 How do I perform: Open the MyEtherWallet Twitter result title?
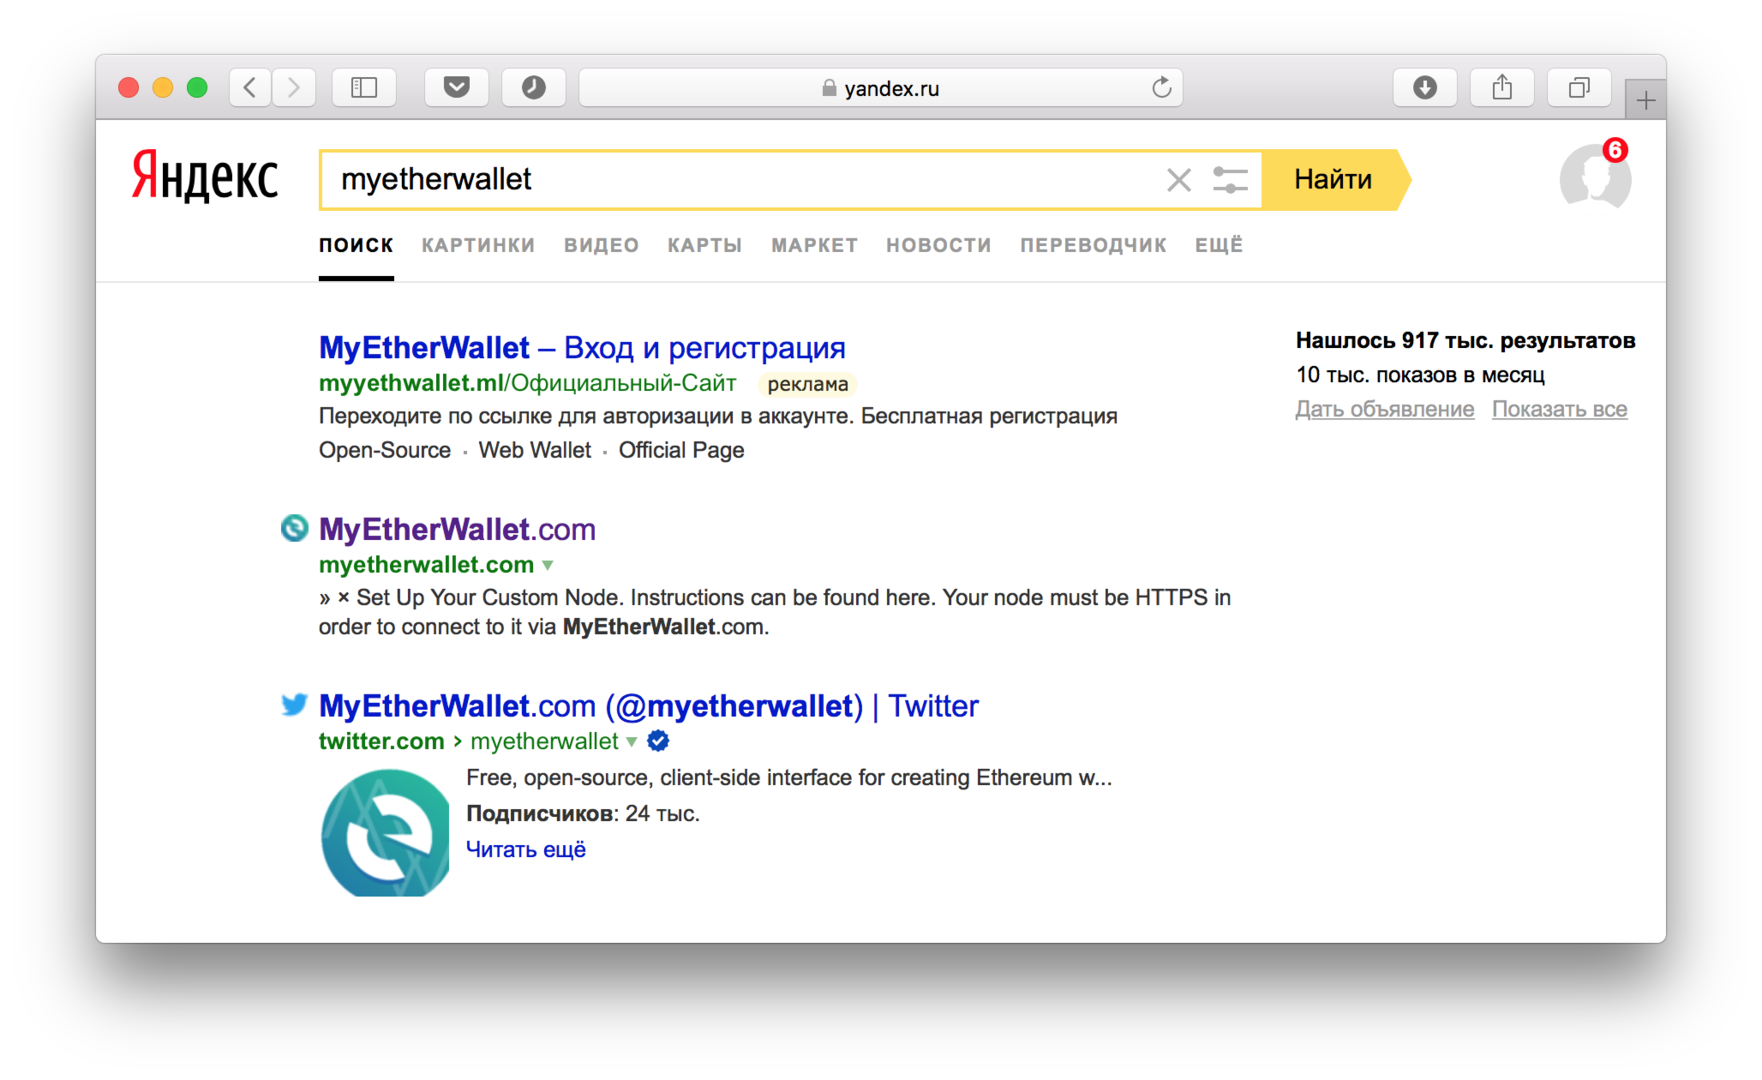click(x=649, y=706)
